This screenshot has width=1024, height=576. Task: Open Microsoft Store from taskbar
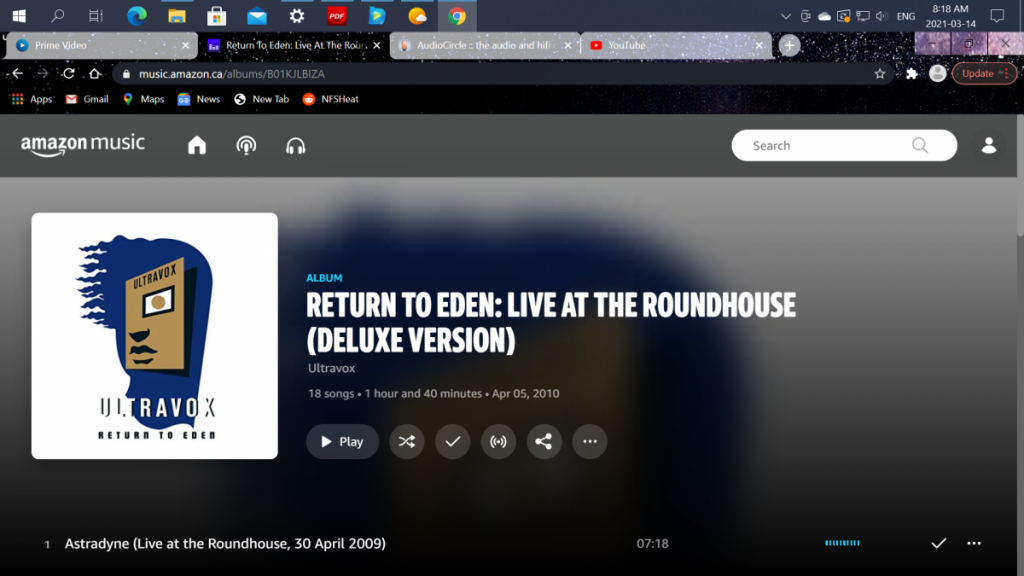click(x=216, y=16)
